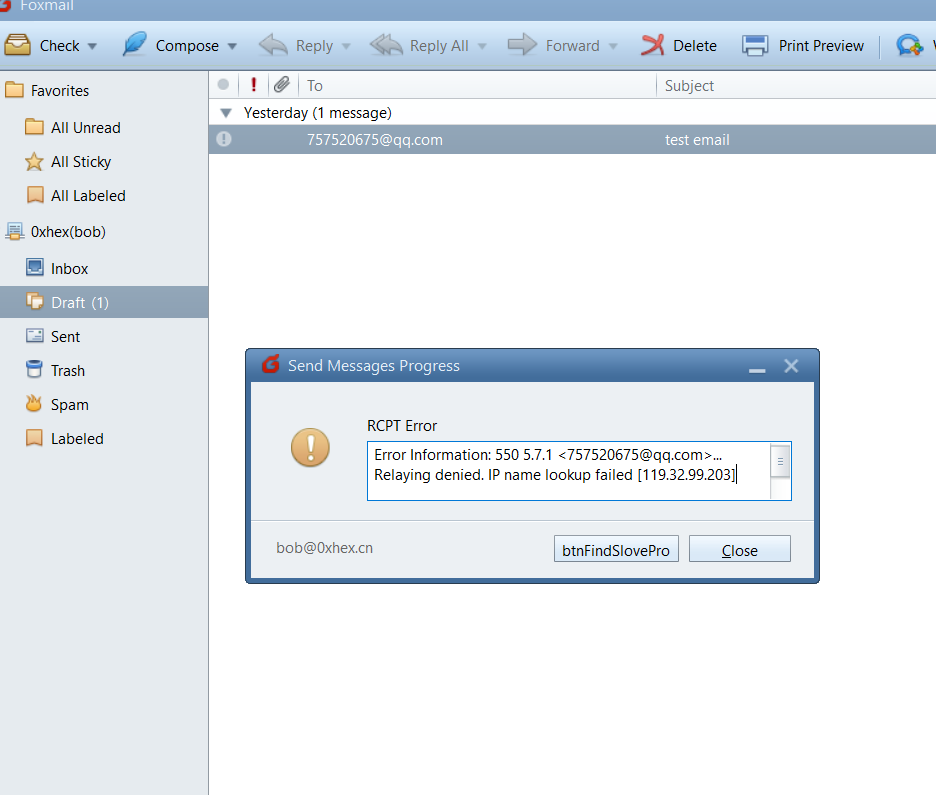This screenshot has width=936, height=795.
Task: Collapse the Yesterday message group
Action: coord(224,113)
